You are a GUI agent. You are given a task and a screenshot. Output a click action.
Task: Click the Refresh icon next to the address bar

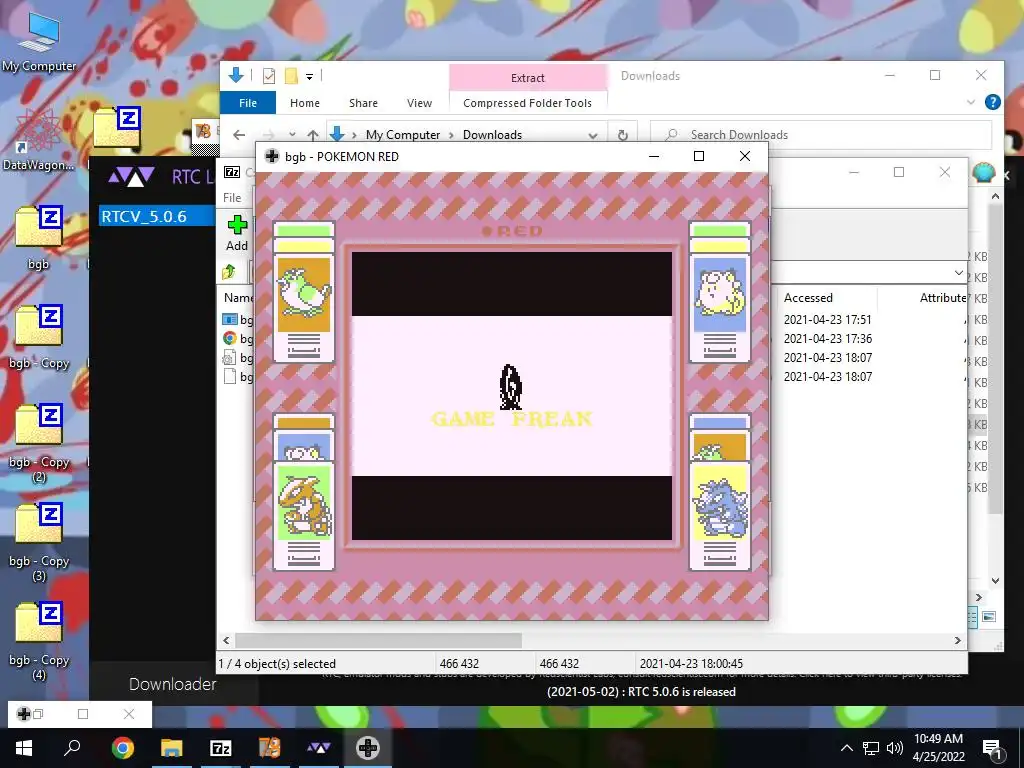(623, 135)
